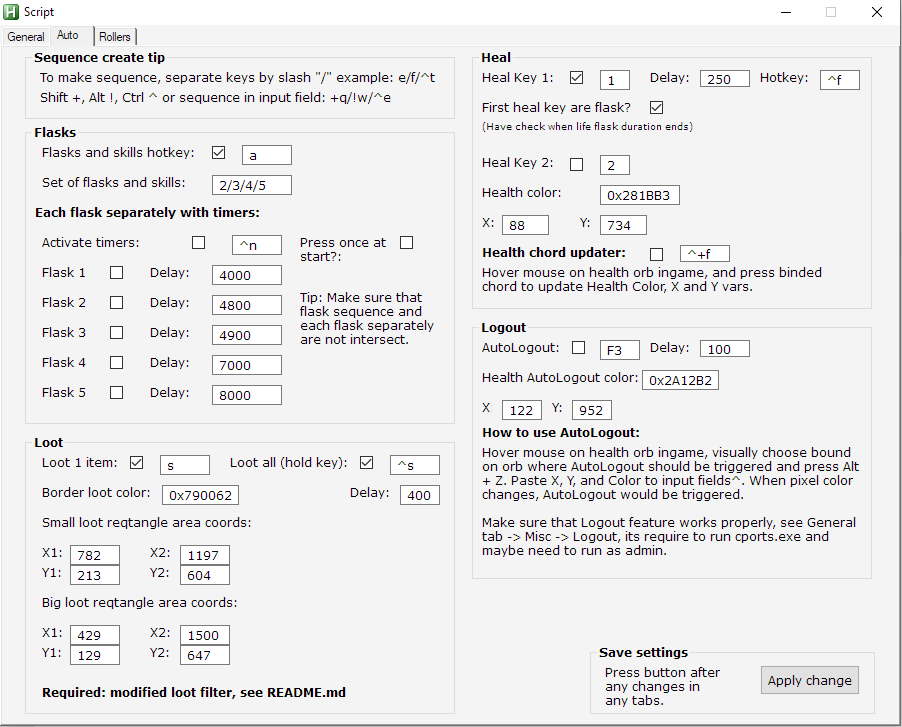This screenshot has width=902, height=727.
Task: Click small loot X1 field showing 782
Action: [x=95, y=555]
